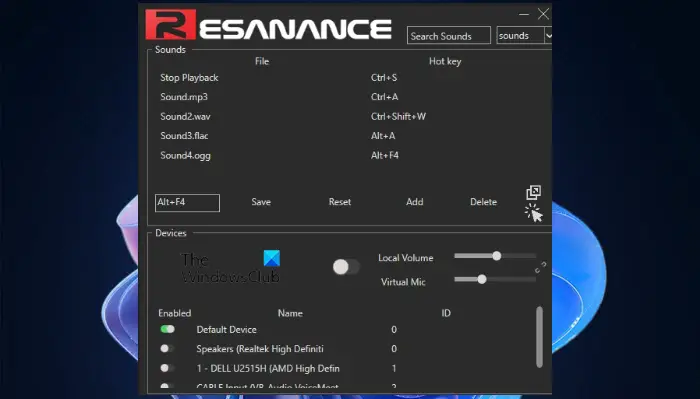Close the Resanance window
This screenshot has width=700, height=399.
(x=543, y=14)
